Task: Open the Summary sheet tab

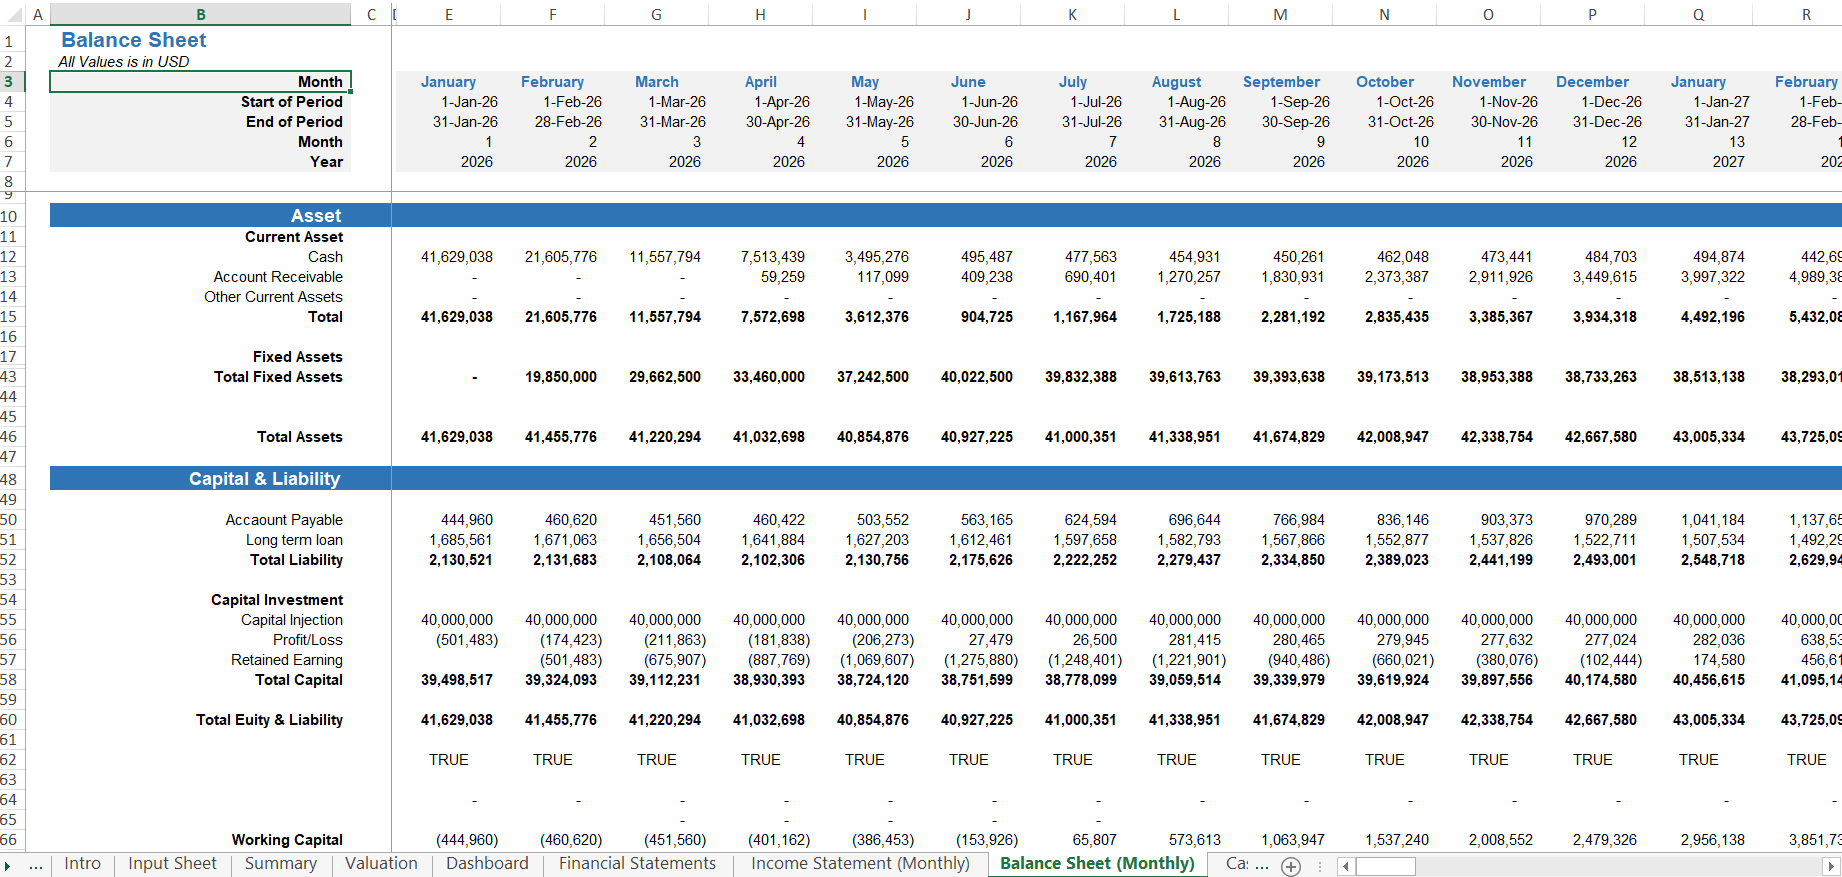Action: click(281, 864)
